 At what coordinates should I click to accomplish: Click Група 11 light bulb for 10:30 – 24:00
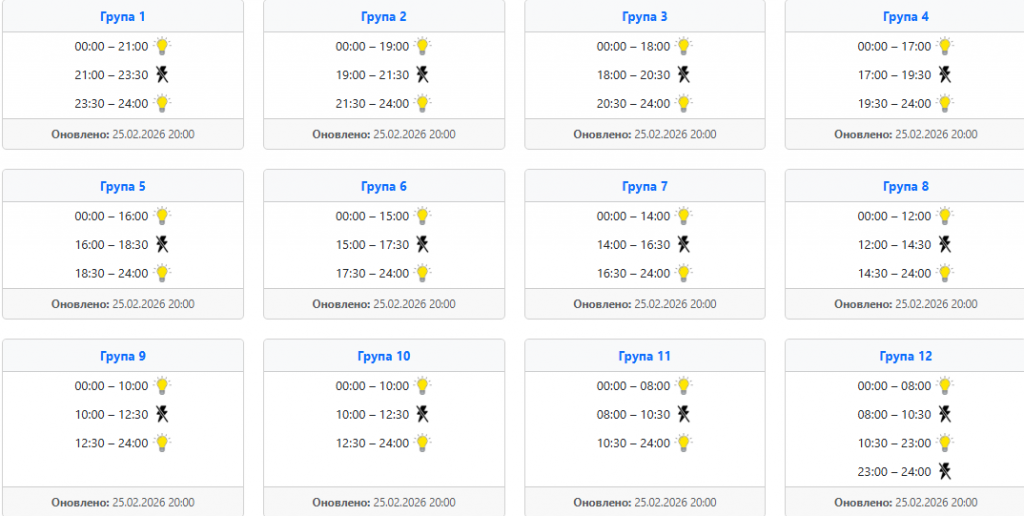pyautogui.click(x=684, y=443)
